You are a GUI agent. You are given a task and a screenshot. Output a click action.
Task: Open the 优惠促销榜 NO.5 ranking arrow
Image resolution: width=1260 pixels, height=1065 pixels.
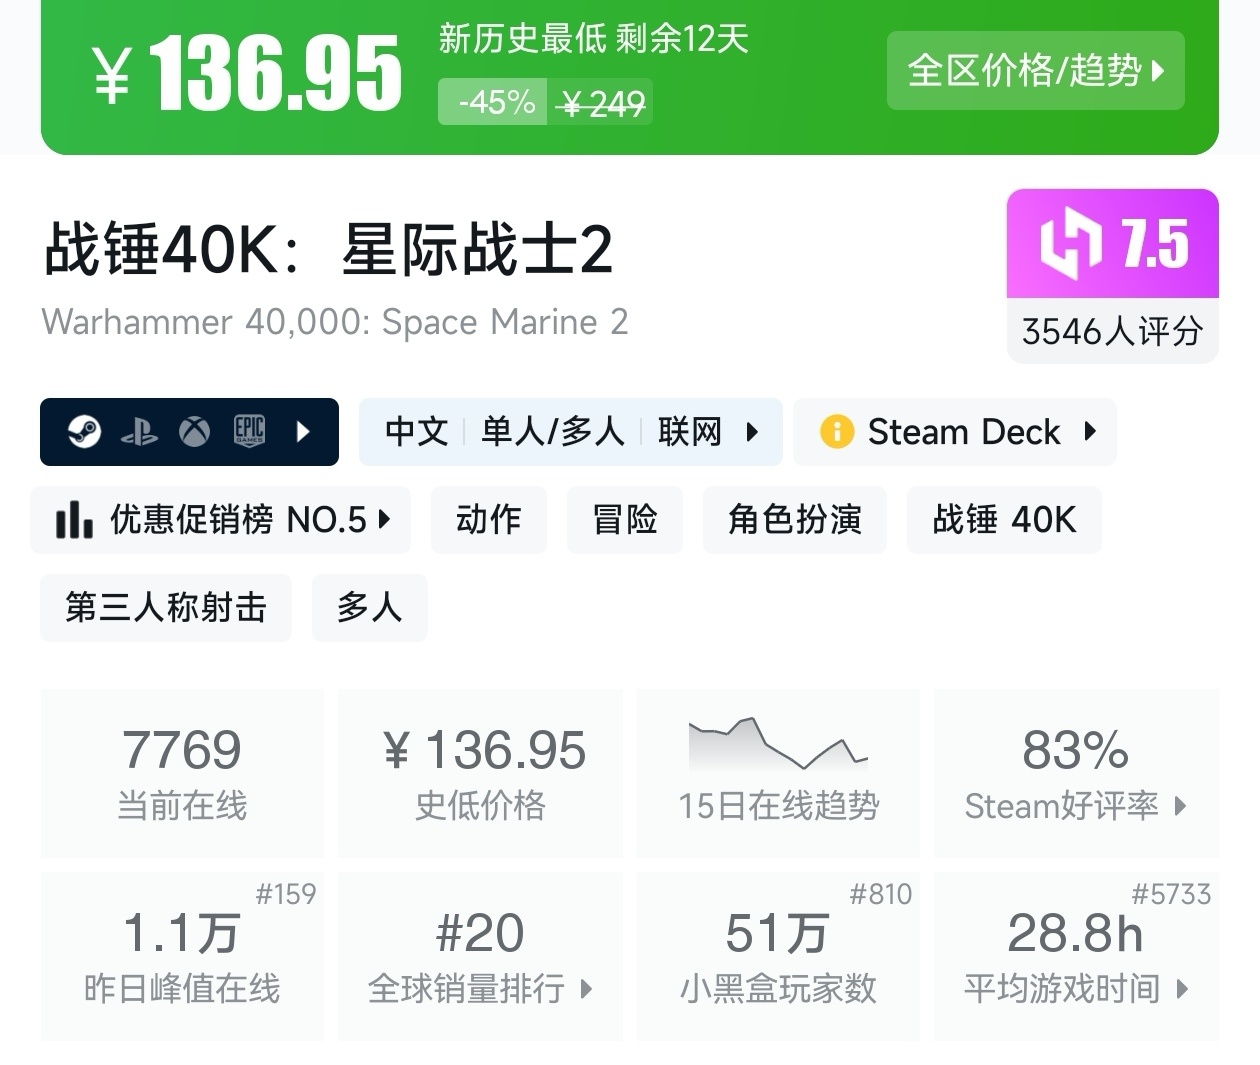[x=384, y=520]
